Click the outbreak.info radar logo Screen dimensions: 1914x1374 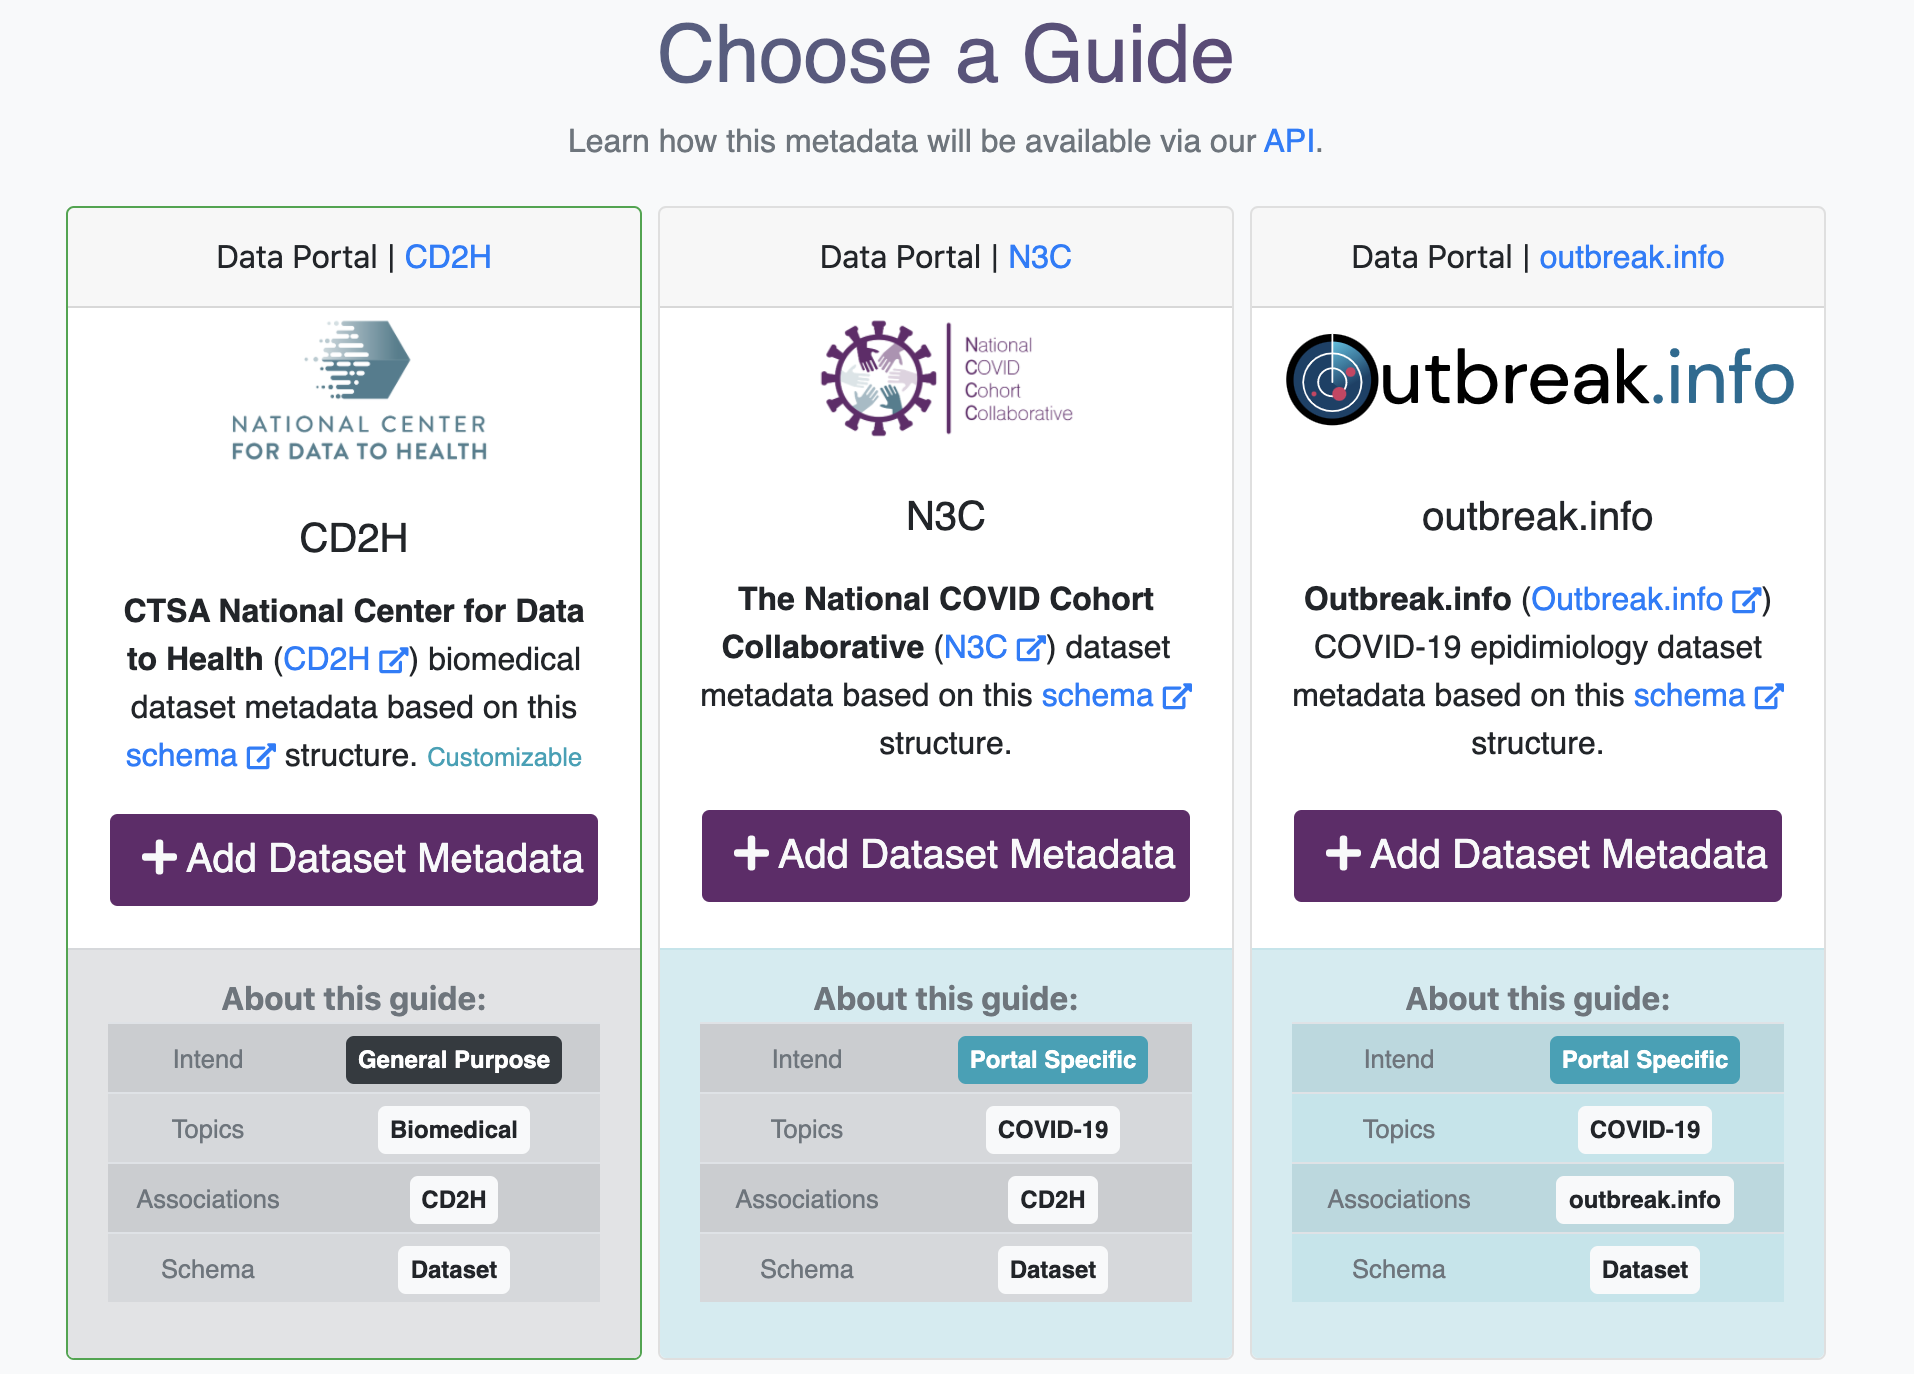(x=1538, y=379)
